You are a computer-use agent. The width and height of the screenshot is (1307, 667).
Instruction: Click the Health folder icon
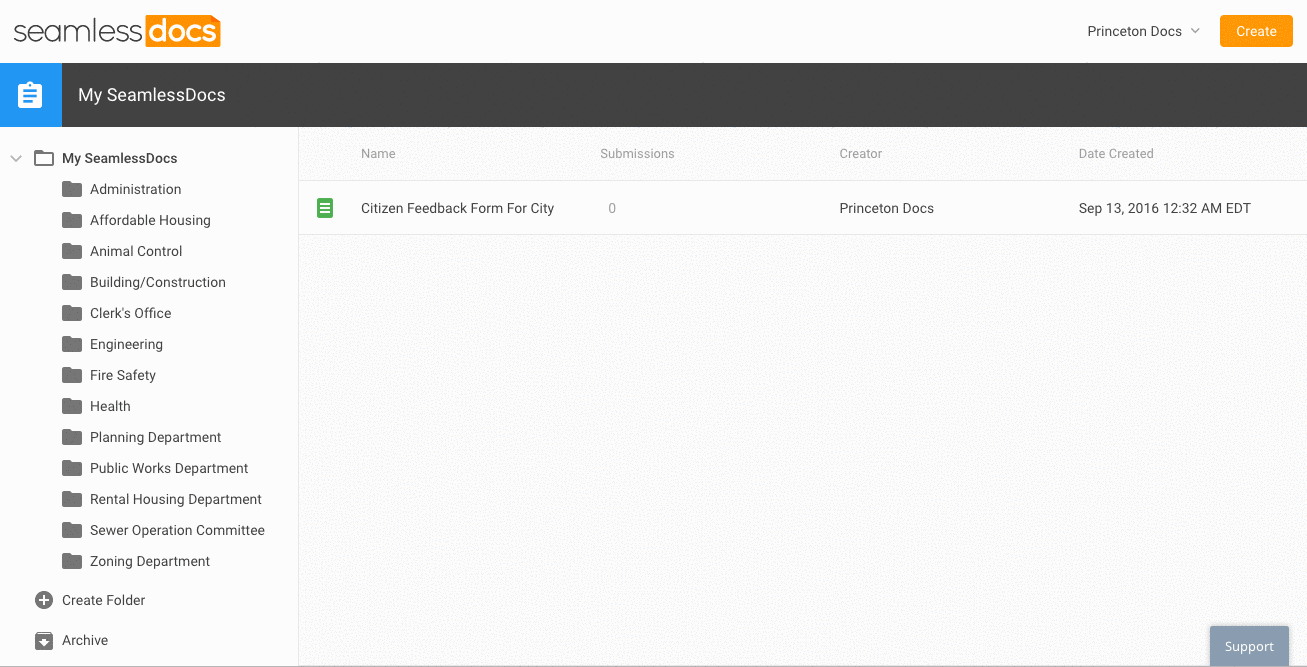[x=72, y=406]
